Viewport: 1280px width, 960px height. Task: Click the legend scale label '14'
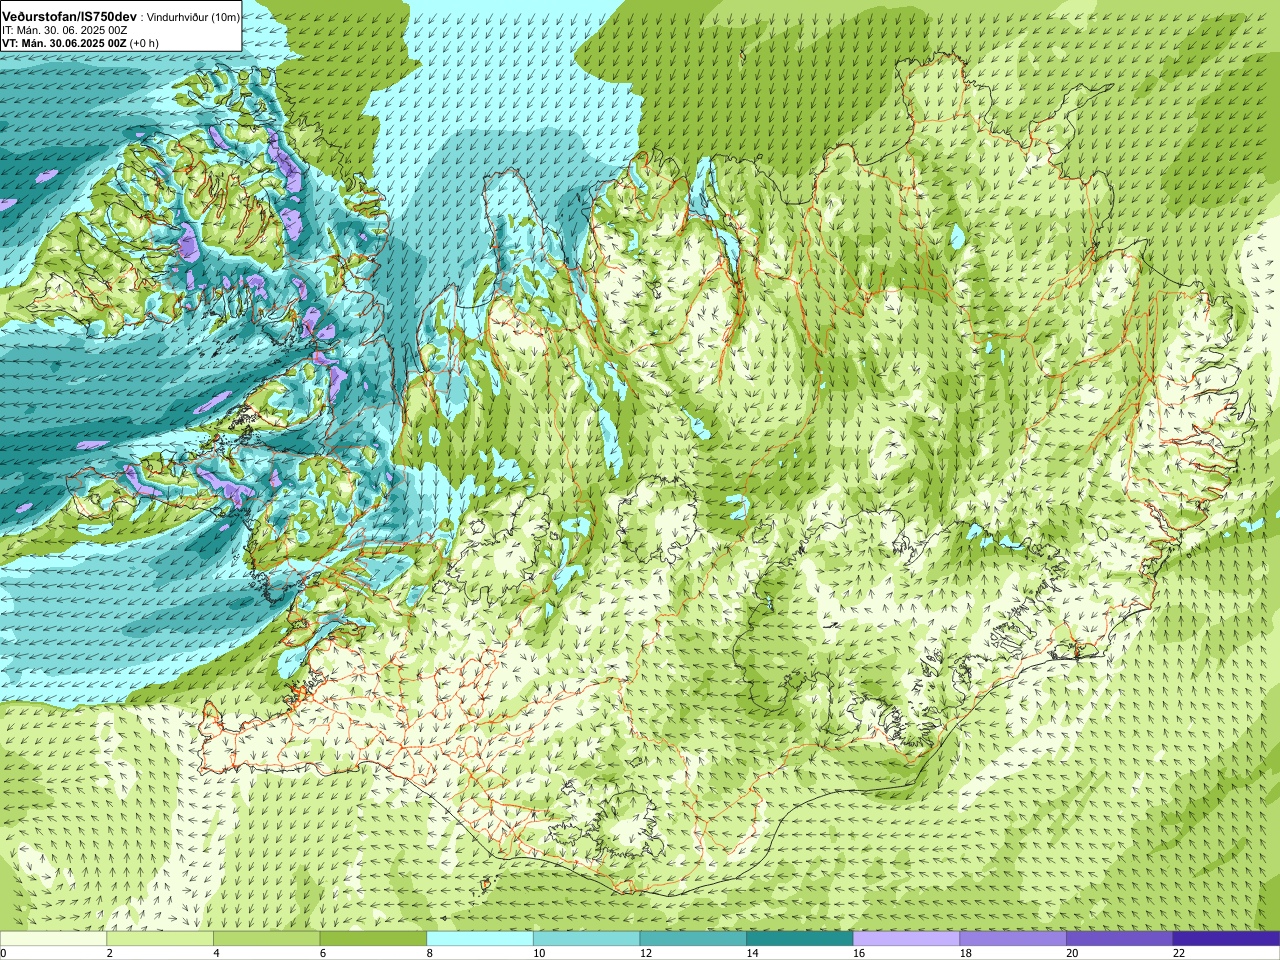click(753, 953)
